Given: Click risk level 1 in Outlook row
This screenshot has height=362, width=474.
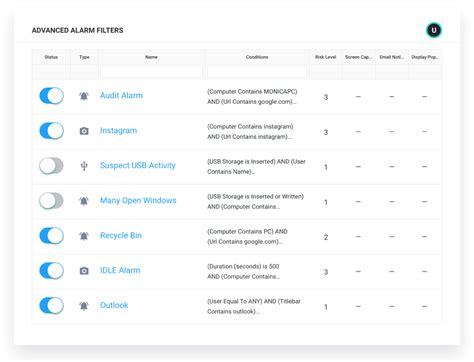Looking at the screenshot, I should pyautogui.click(x=326, y=307).
